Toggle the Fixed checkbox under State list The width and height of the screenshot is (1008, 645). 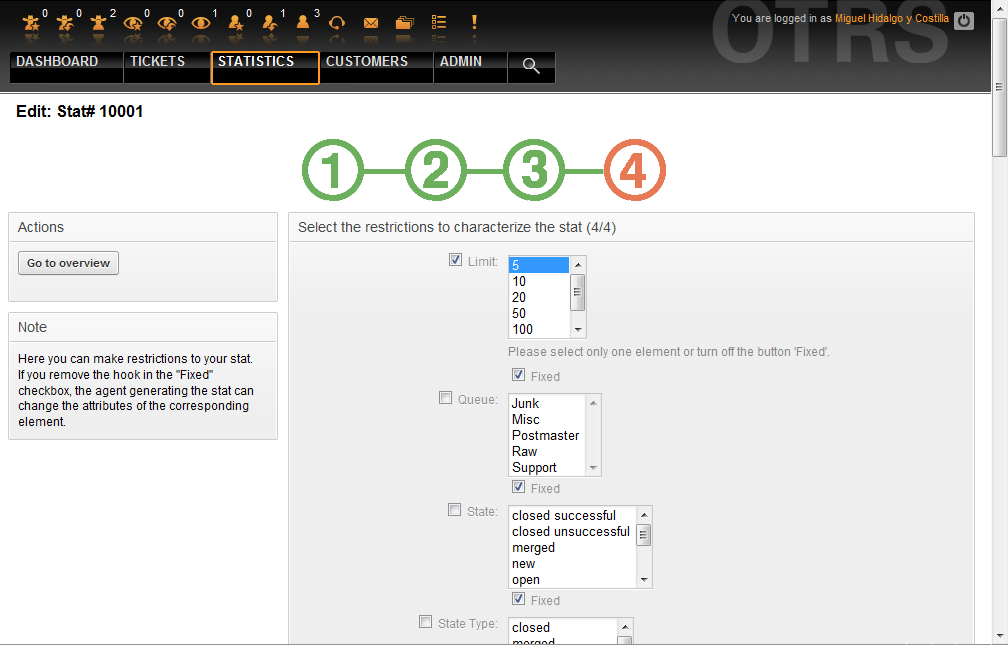tap(518, 600)
